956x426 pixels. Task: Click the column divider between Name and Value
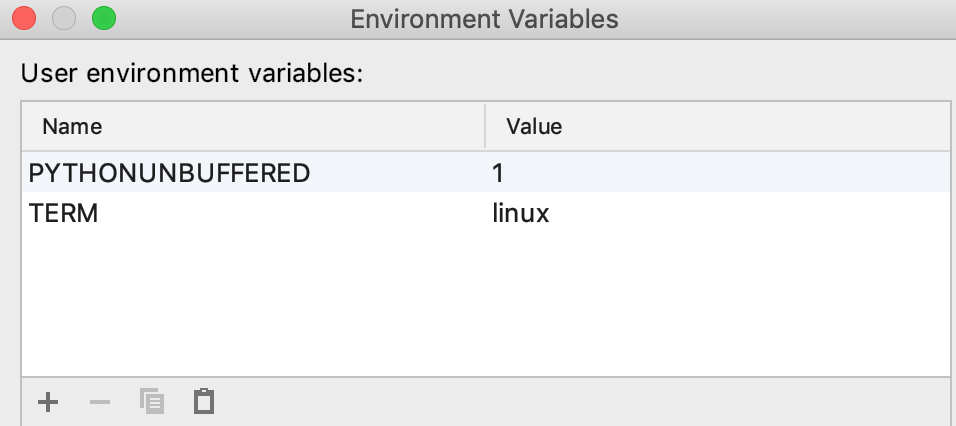(485, 127)
